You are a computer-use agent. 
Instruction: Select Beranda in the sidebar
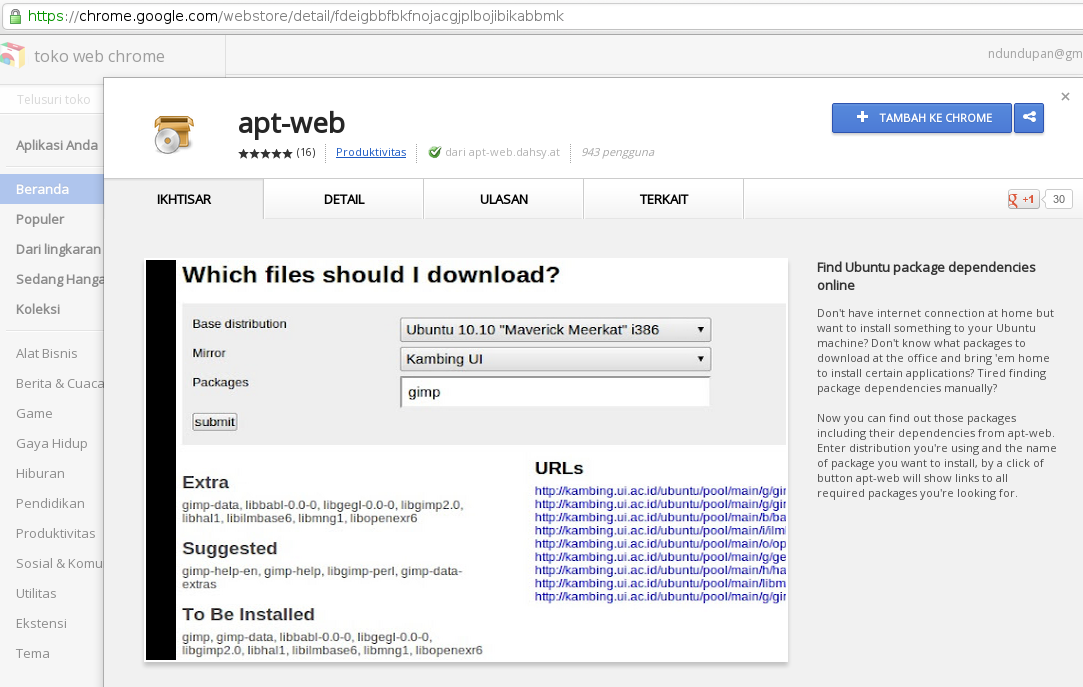(52, 189)
